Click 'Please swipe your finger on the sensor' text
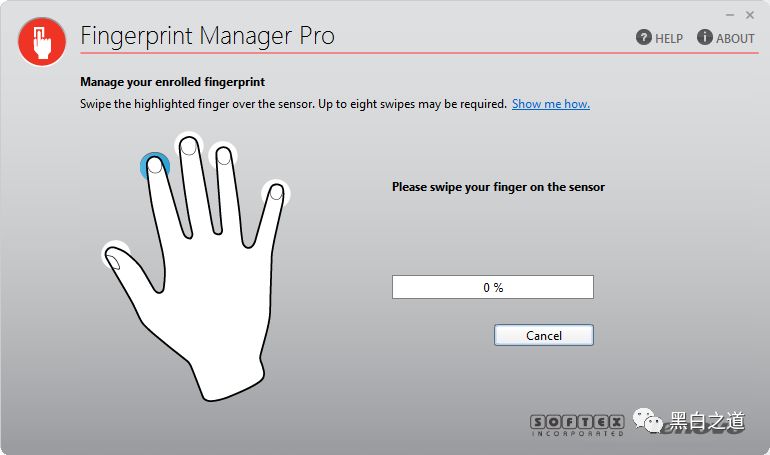 pos(498,187)
